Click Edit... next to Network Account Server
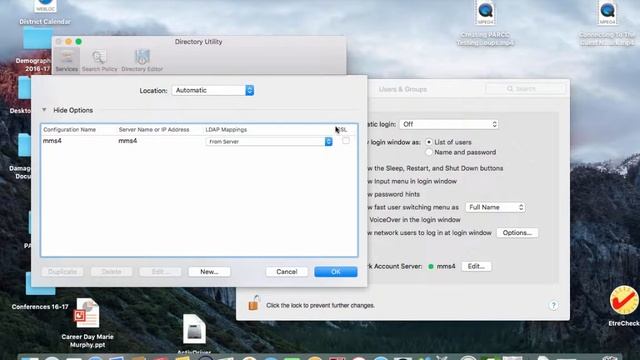 (476, 266)
